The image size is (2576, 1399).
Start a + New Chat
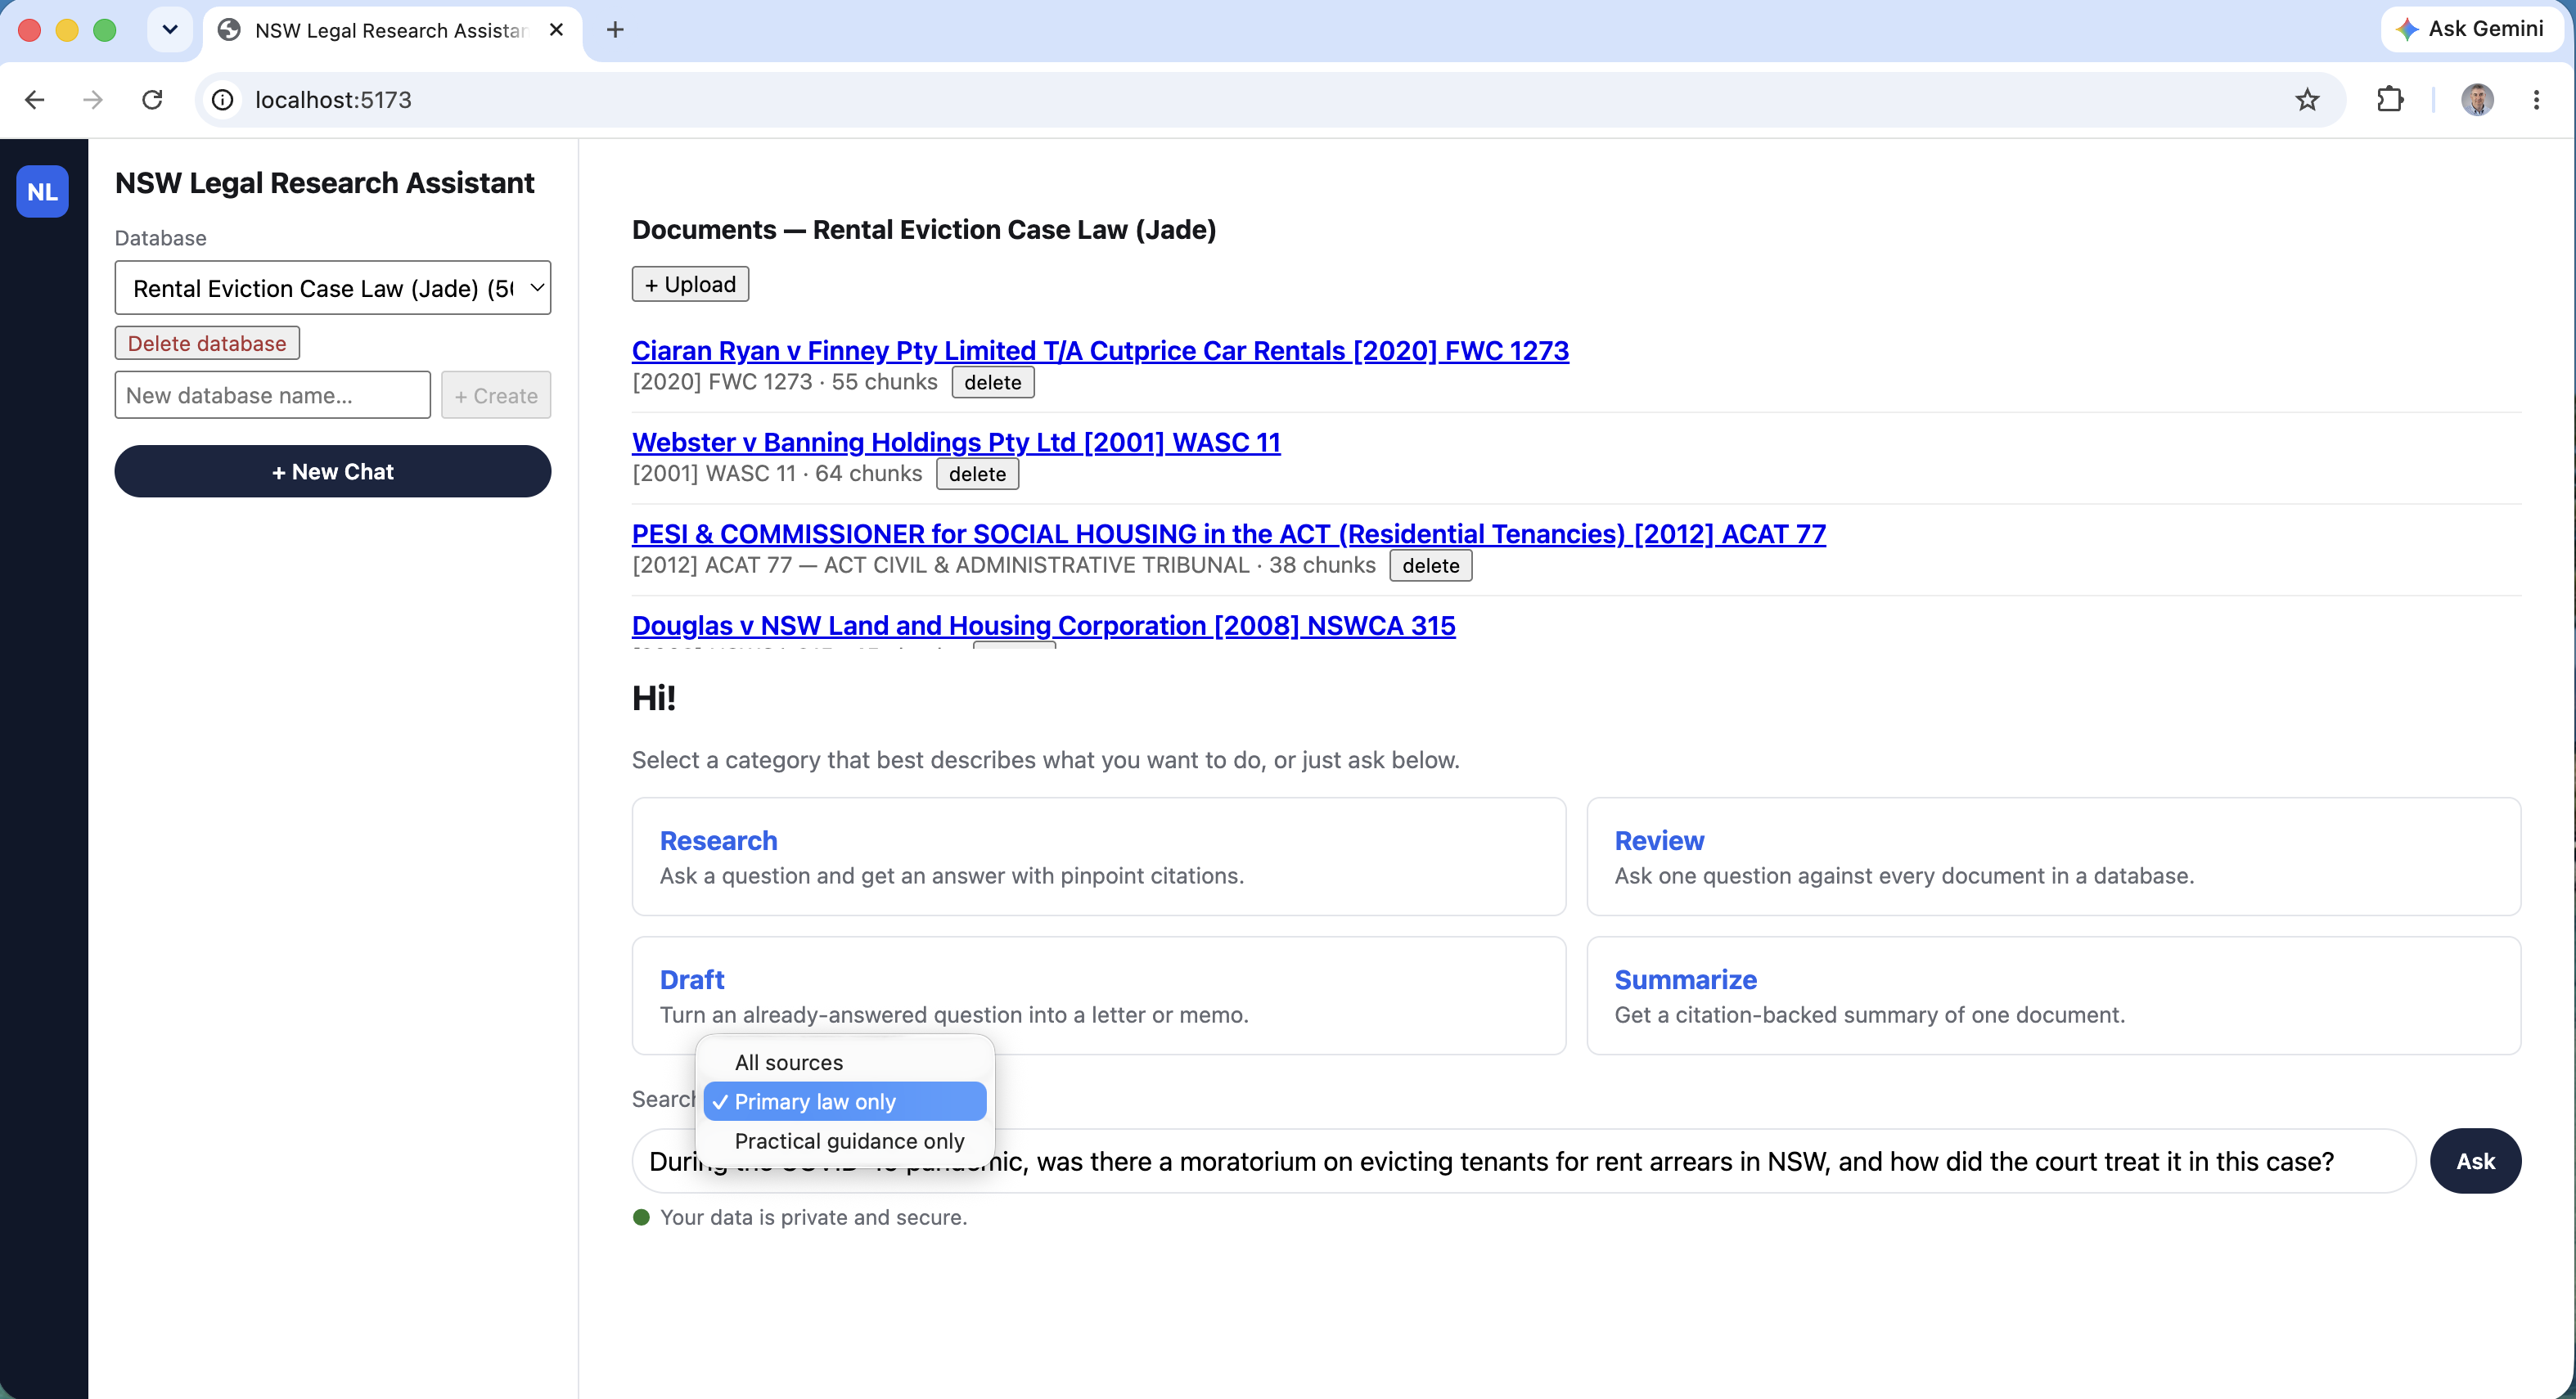coord(333,471)
